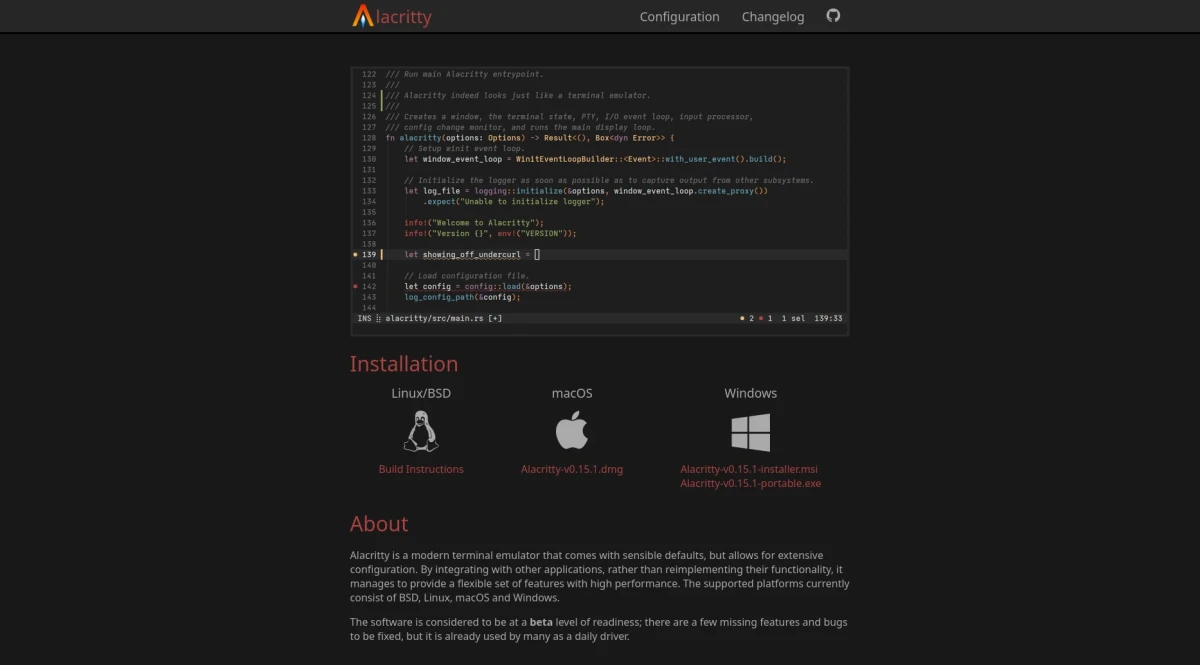Click the Linux/BSD platform label
The width and height of the screenshot is (1200, 665).
(421, 393)
